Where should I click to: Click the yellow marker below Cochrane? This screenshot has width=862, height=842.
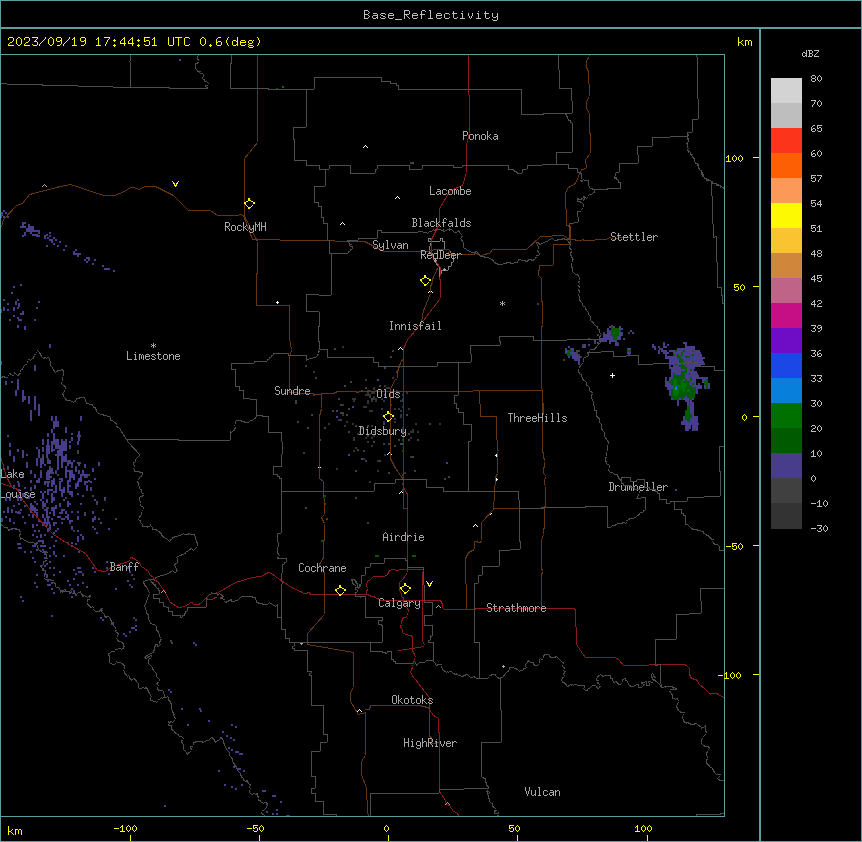coord(340,590)
